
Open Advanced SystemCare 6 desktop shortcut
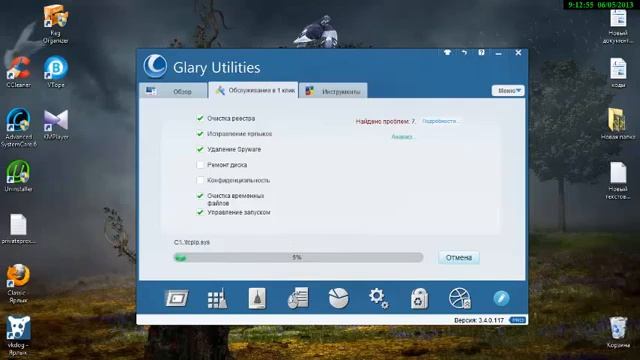coord(18,127)
